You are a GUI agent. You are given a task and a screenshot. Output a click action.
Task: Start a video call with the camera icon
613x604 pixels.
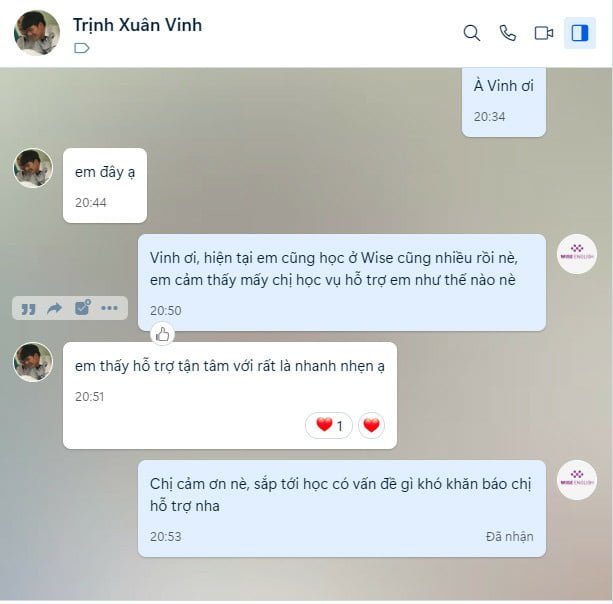click(544, 33)
